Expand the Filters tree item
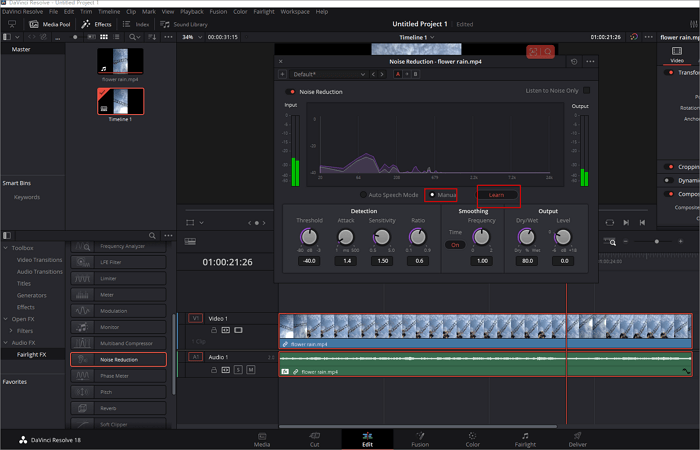Viewport: 700px width, 450px height. pyautogui.click(x=11, y=331)
